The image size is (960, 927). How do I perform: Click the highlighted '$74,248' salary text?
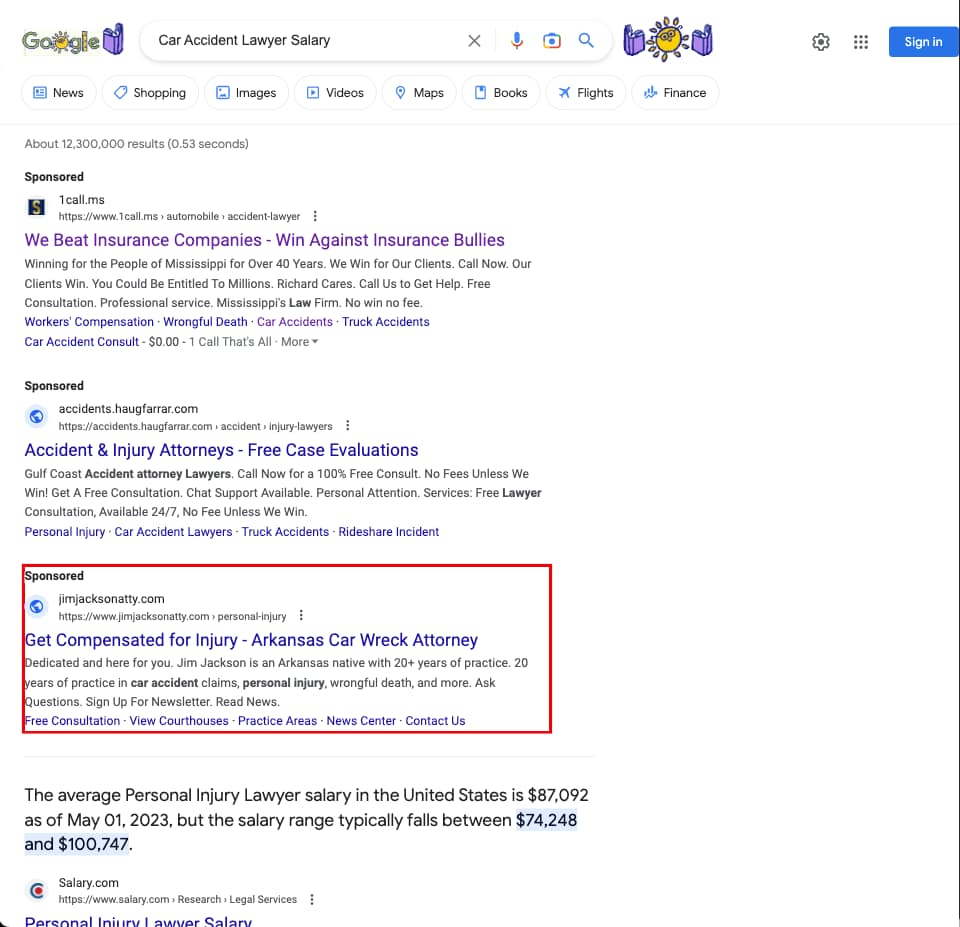[x=546, y=820]
